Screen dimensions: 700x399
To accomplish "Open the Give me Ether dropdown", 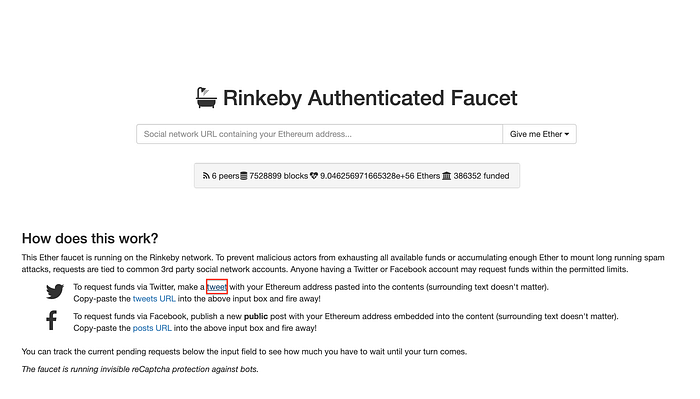I will coord(539,134).
